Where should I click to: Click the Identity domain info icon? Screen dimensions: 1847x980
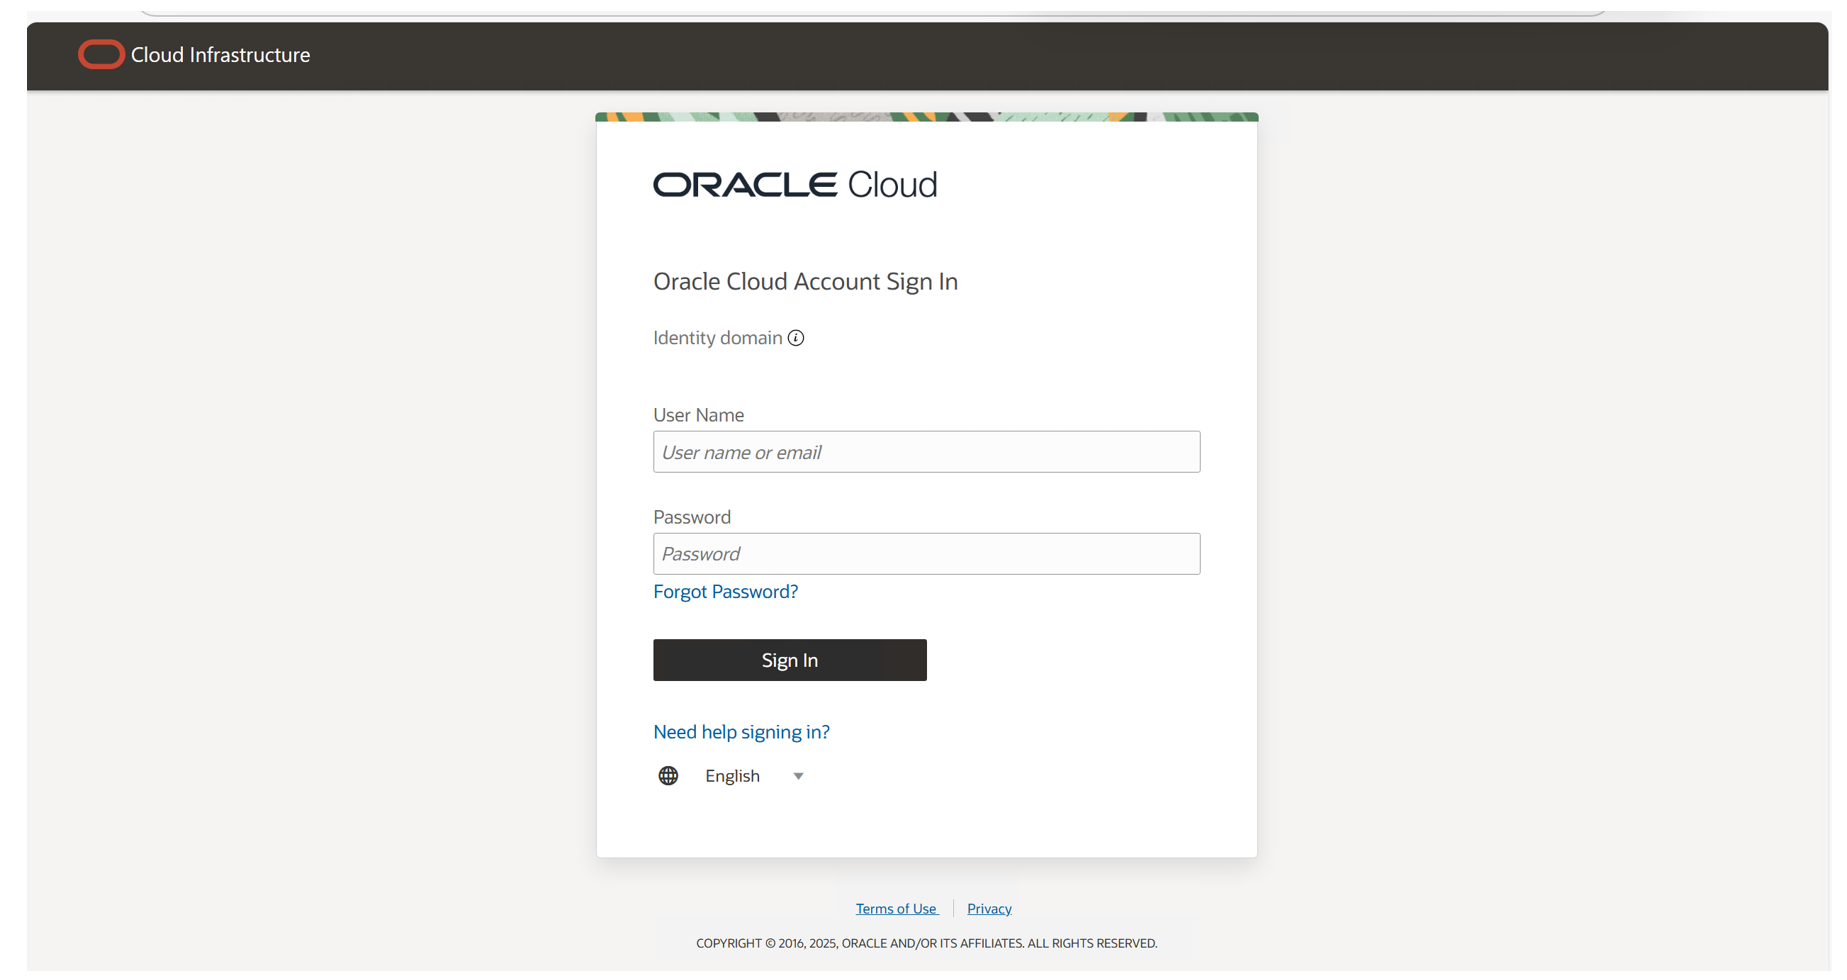(796, 338)
